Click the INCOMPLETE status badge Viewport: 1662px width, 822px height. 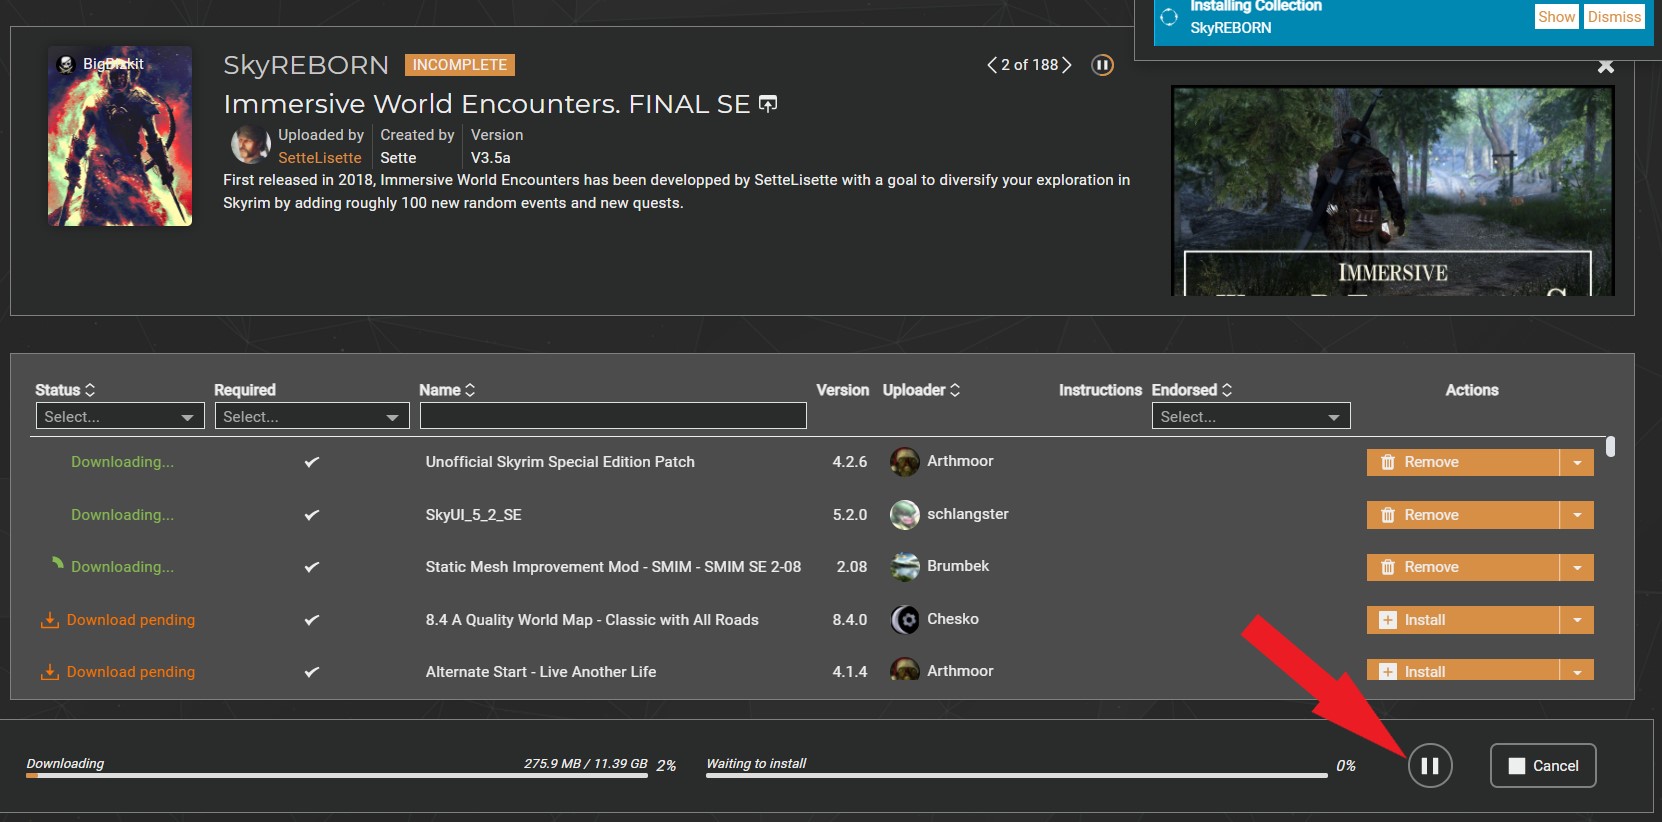pyautogui.click(x=460, y=65)
